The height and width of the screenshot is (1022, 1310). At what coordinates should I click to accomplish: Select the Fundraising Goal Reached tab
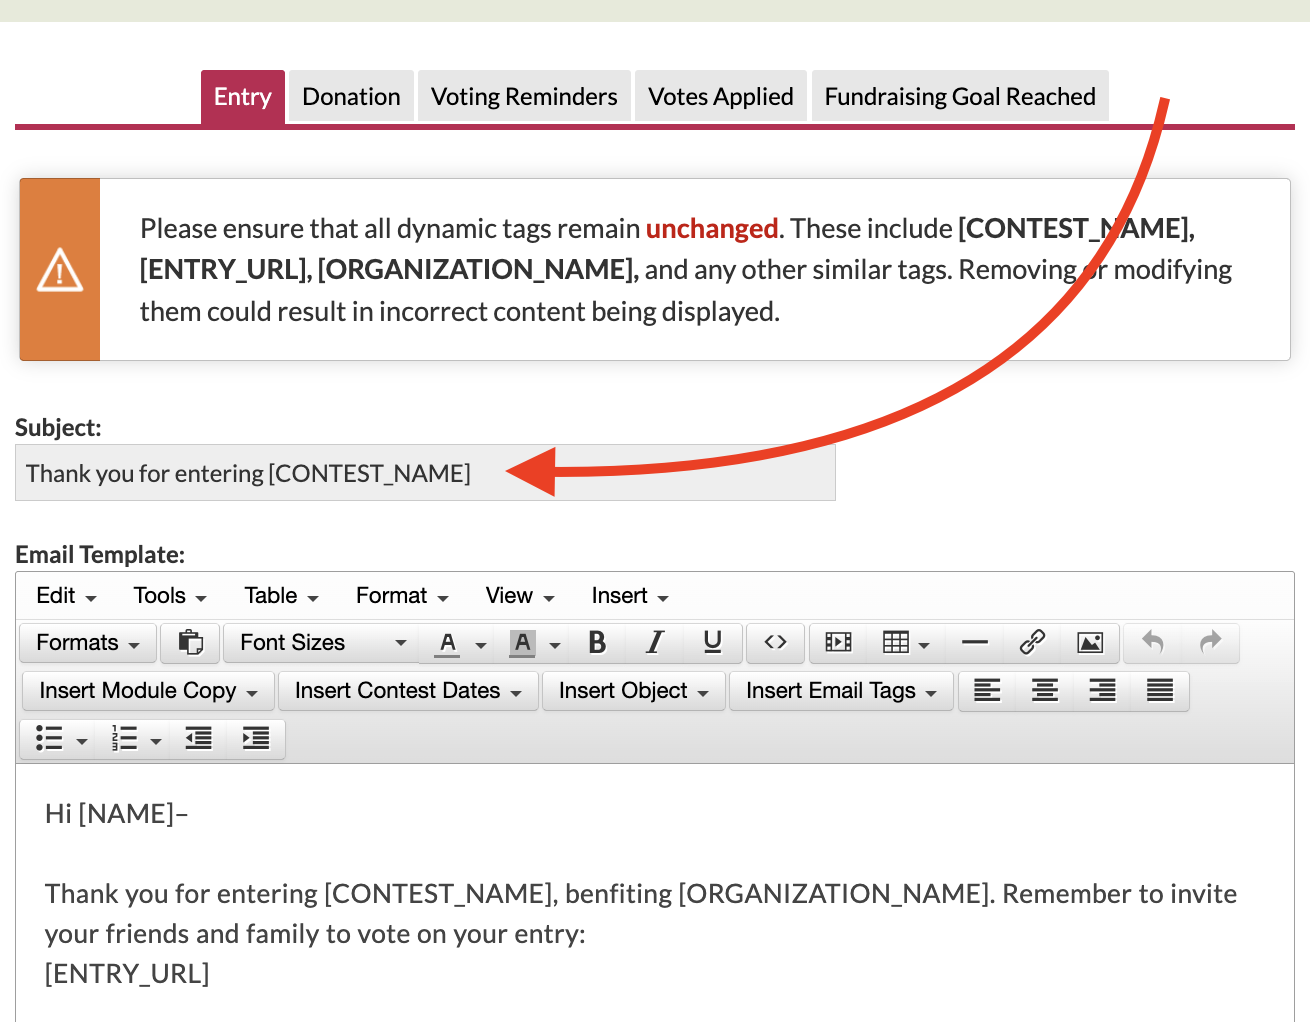(959, 97)
